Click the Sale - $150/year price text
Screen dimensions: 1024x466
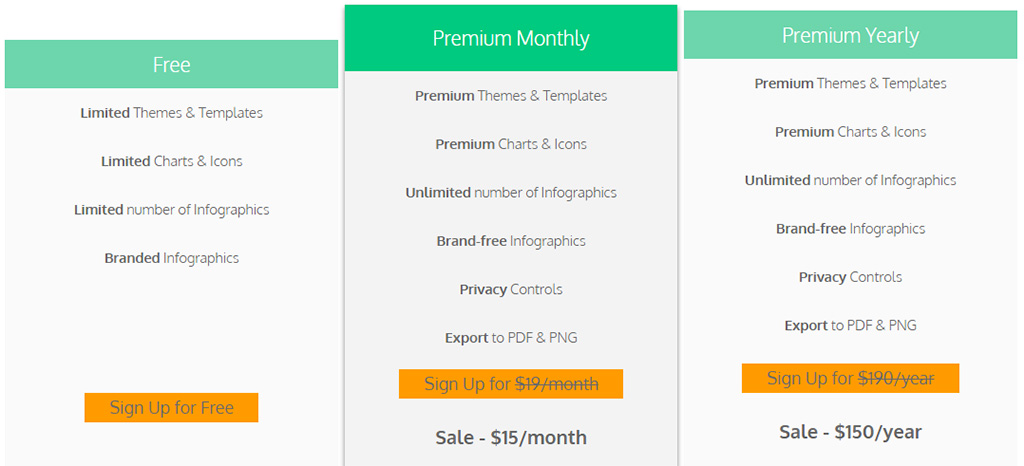coord(850,432)
